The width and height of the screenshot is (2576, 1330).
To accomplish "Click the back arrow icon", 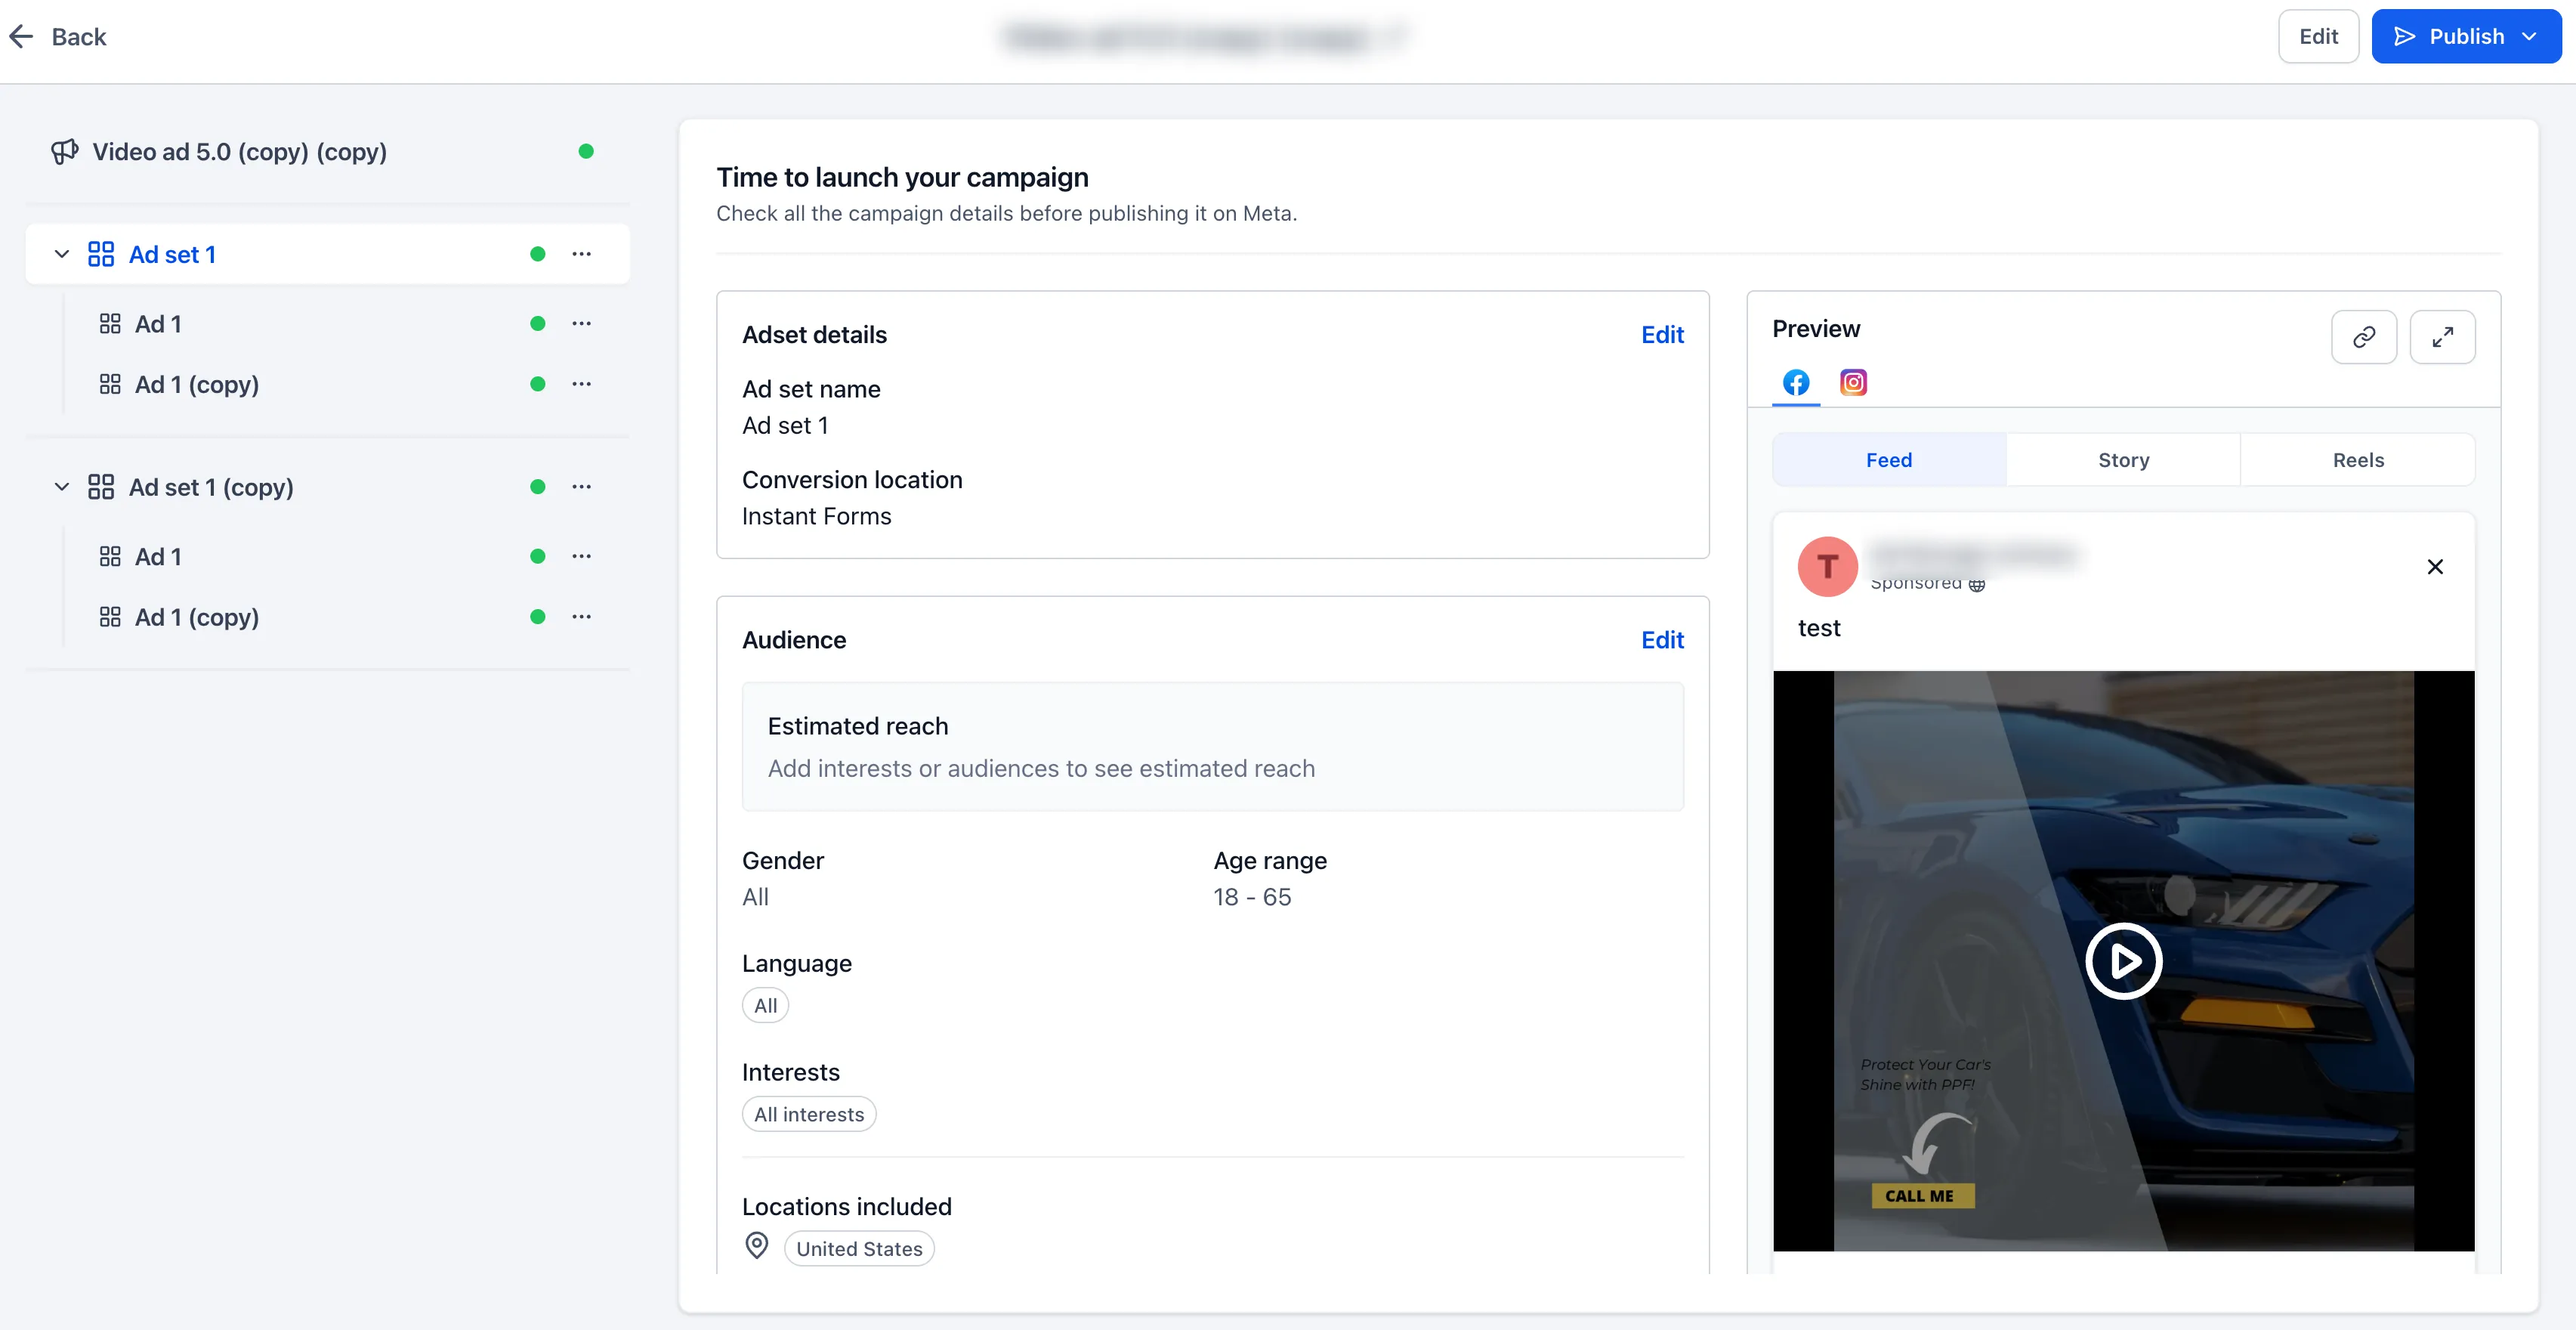I will (x=22, y=37).
